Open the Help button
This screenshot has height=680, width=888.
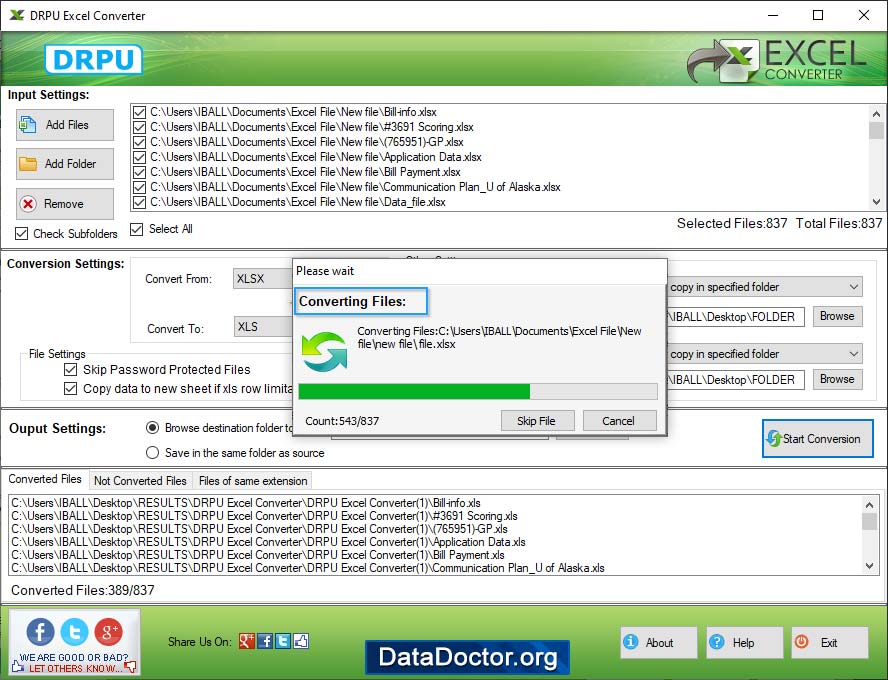point(745,643)
